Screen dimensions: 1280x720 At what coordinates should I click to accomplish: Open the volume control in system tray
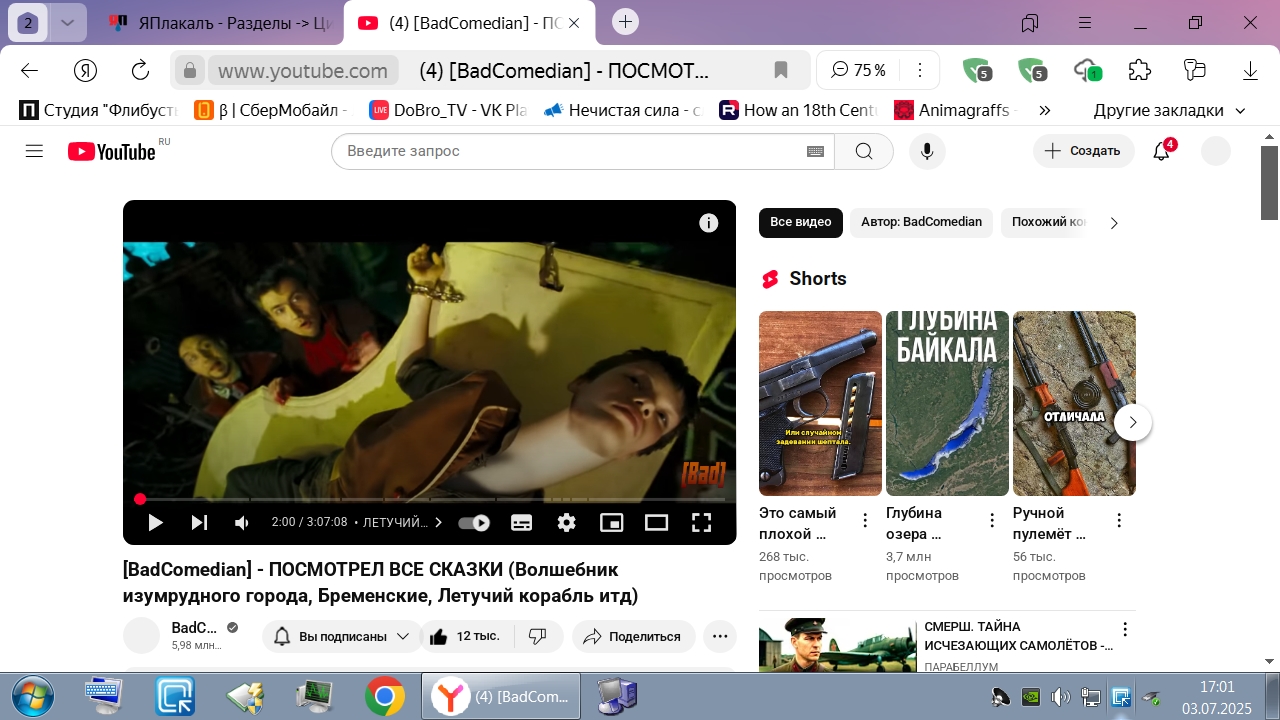1060,697
